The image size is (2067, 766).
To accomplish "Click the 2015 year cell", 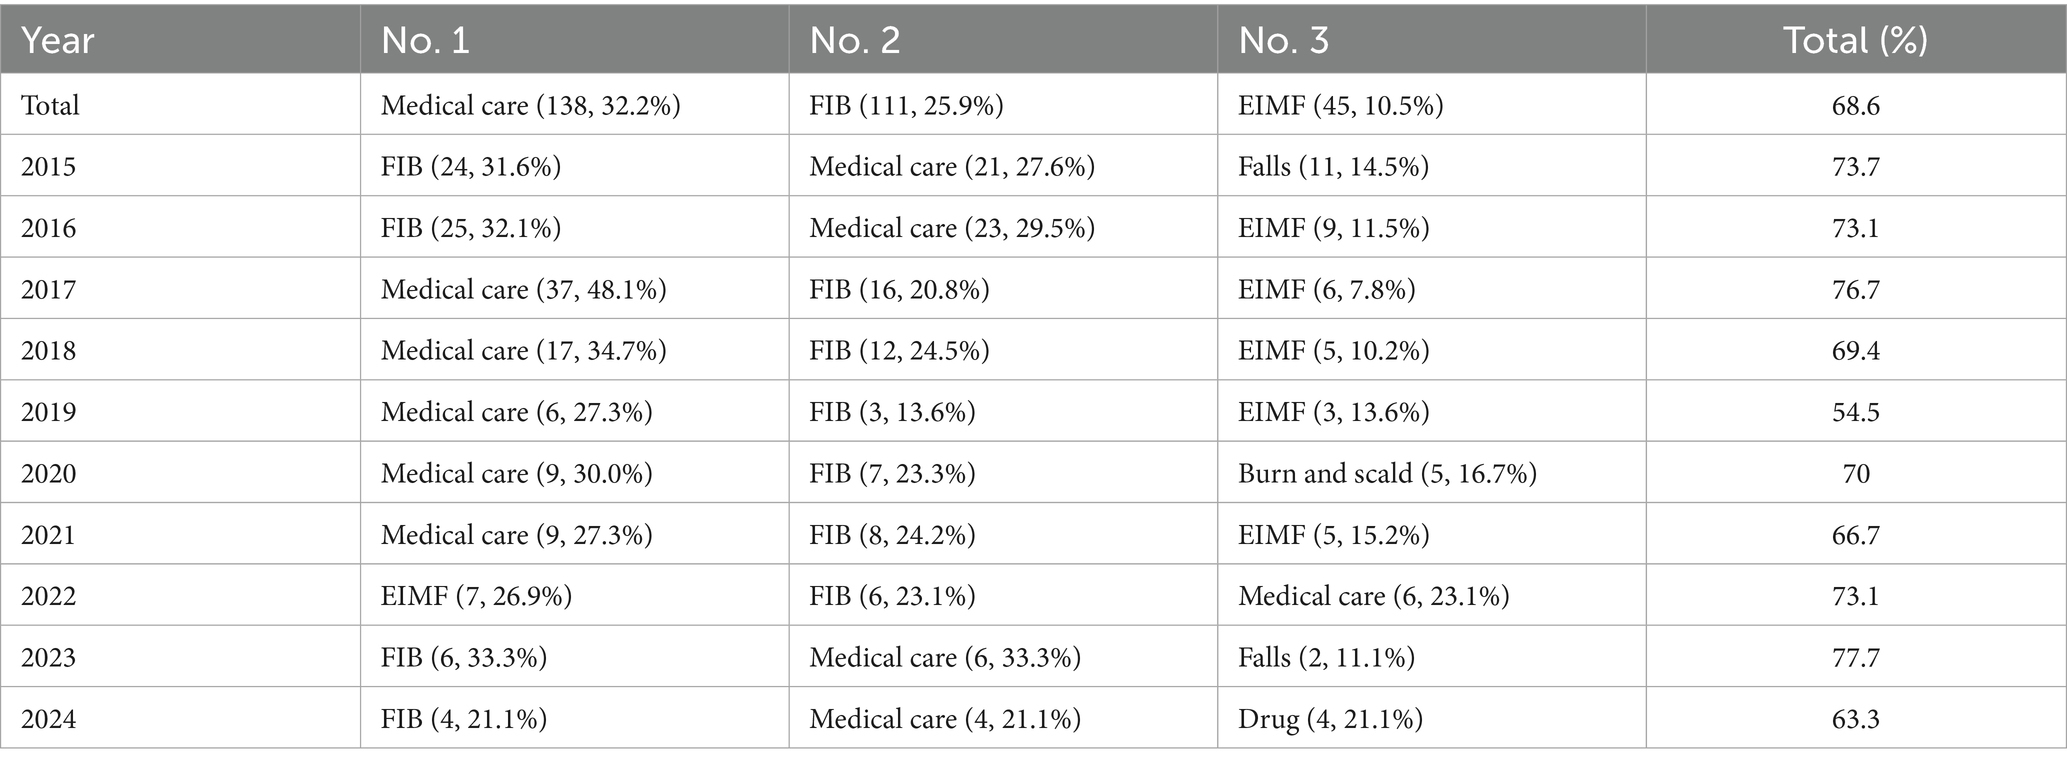I will (48, 166).
